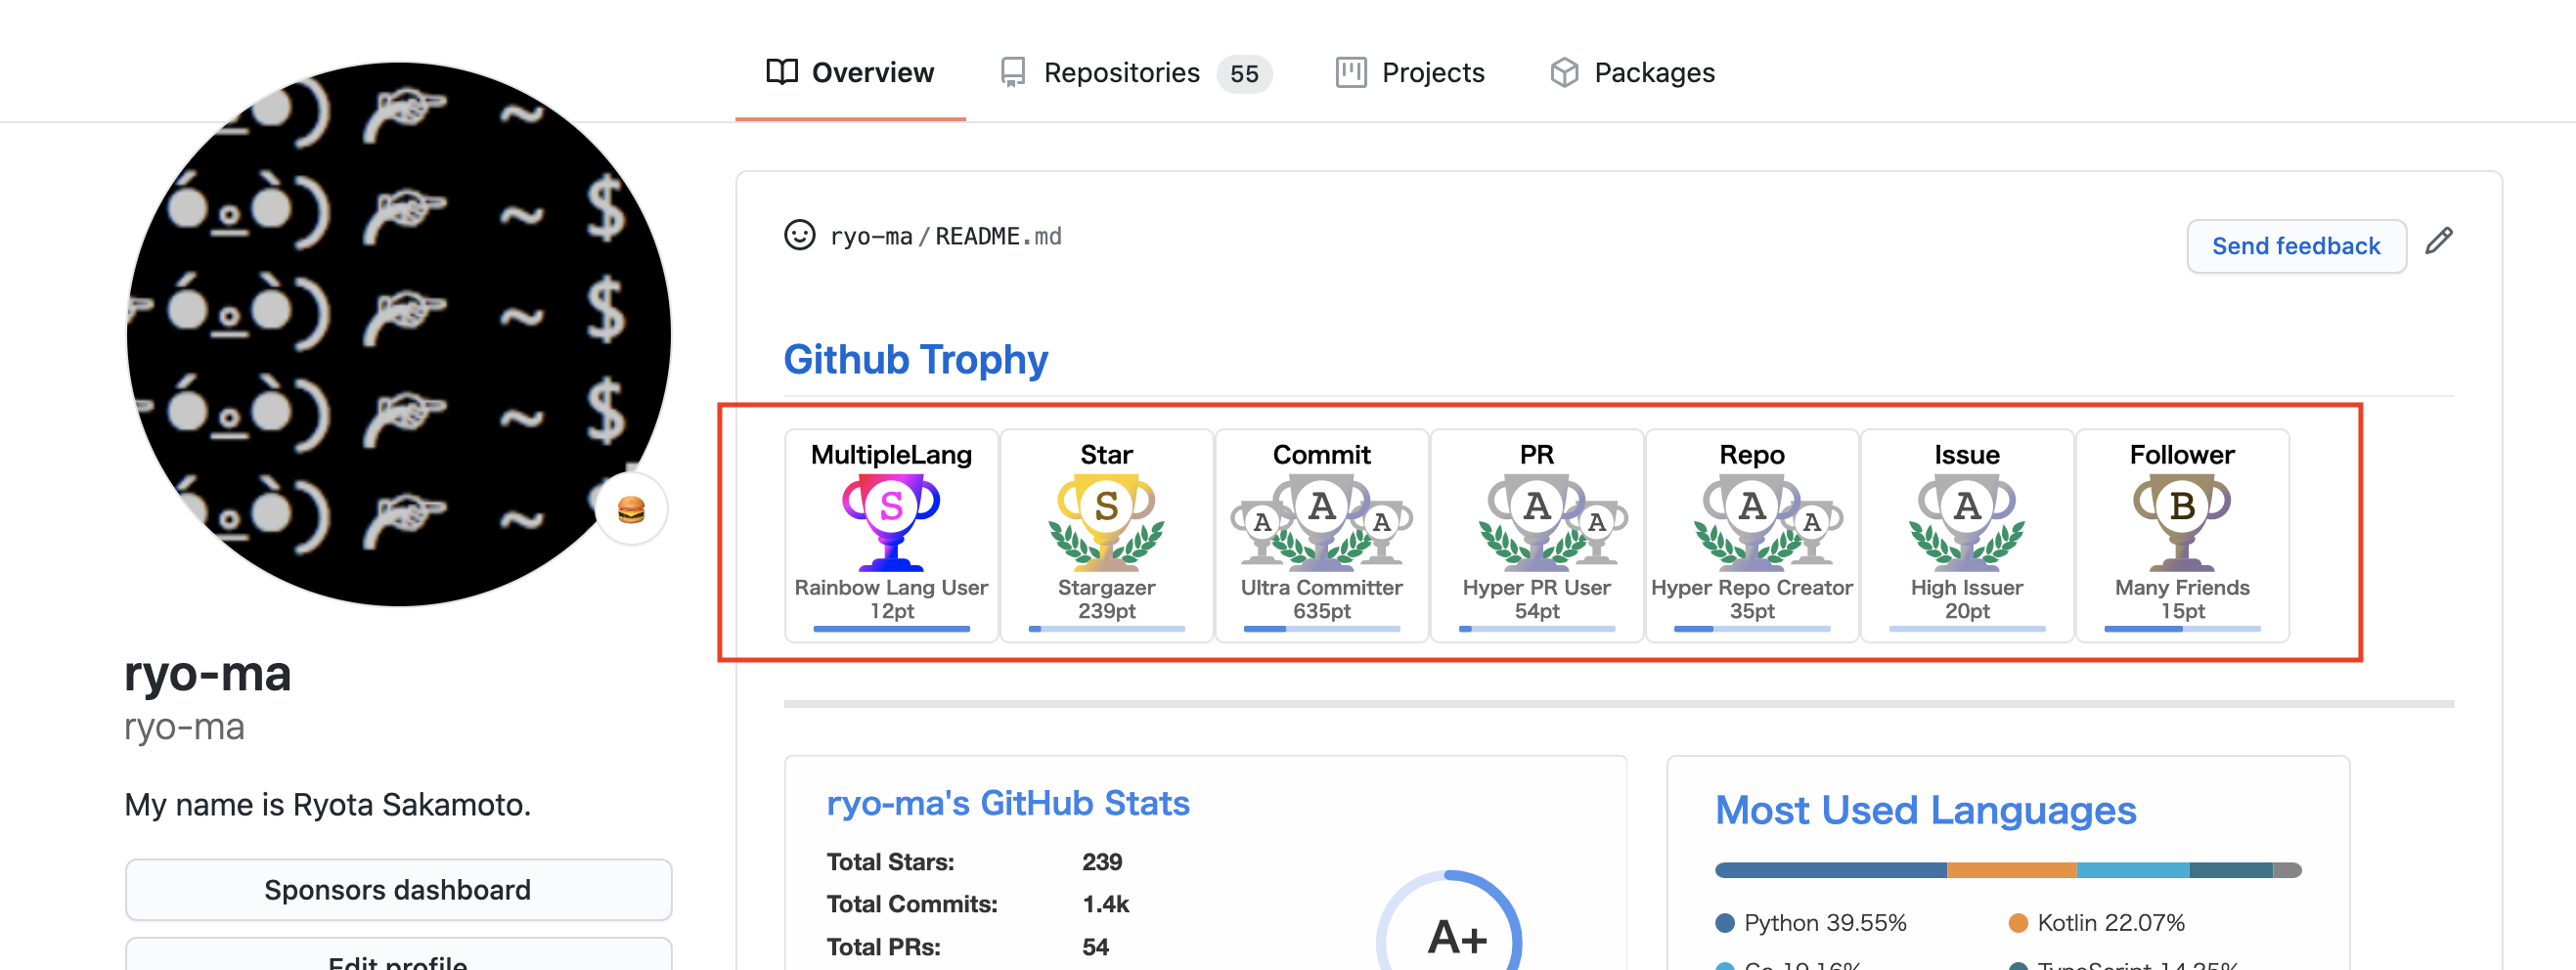Click the Overview book icon

tap(782, 71)
